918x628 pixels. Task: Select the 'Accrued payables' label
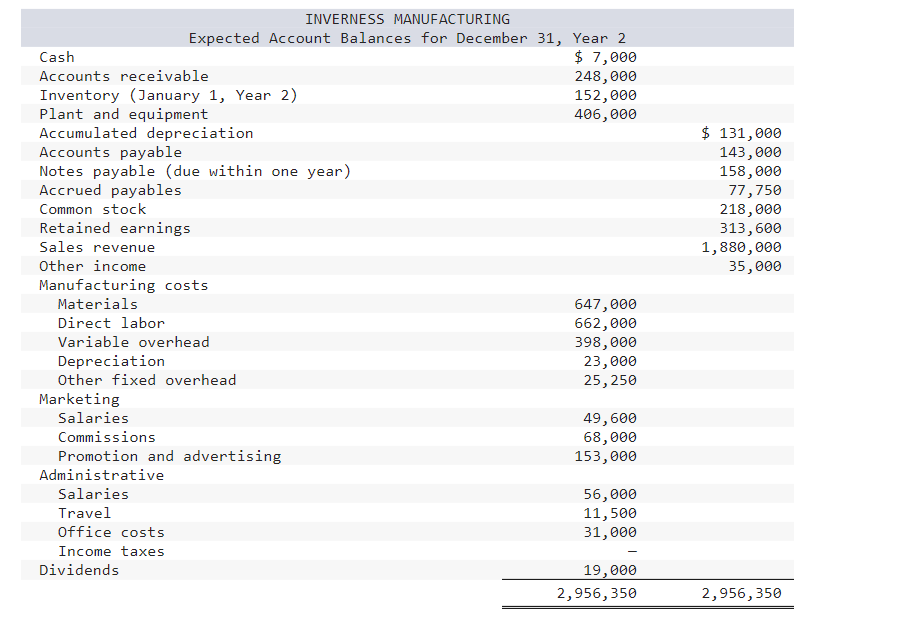click(111, 190)
